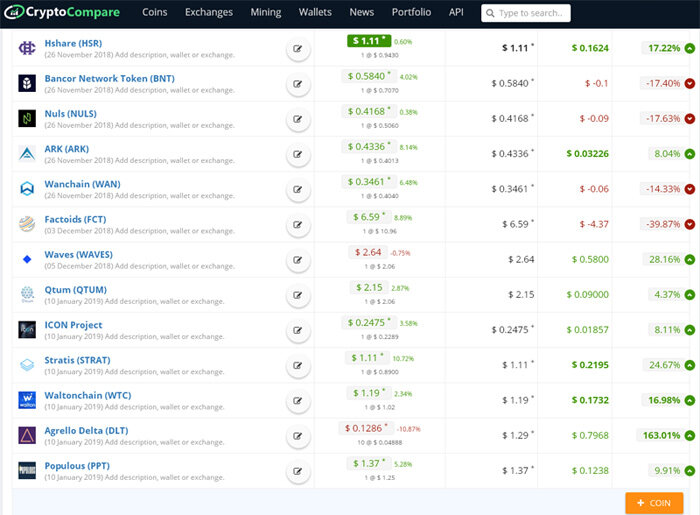The image size is (700, 515).
Task: Click the $ 0.7968 profit value
Action: (x=590, y=436)
